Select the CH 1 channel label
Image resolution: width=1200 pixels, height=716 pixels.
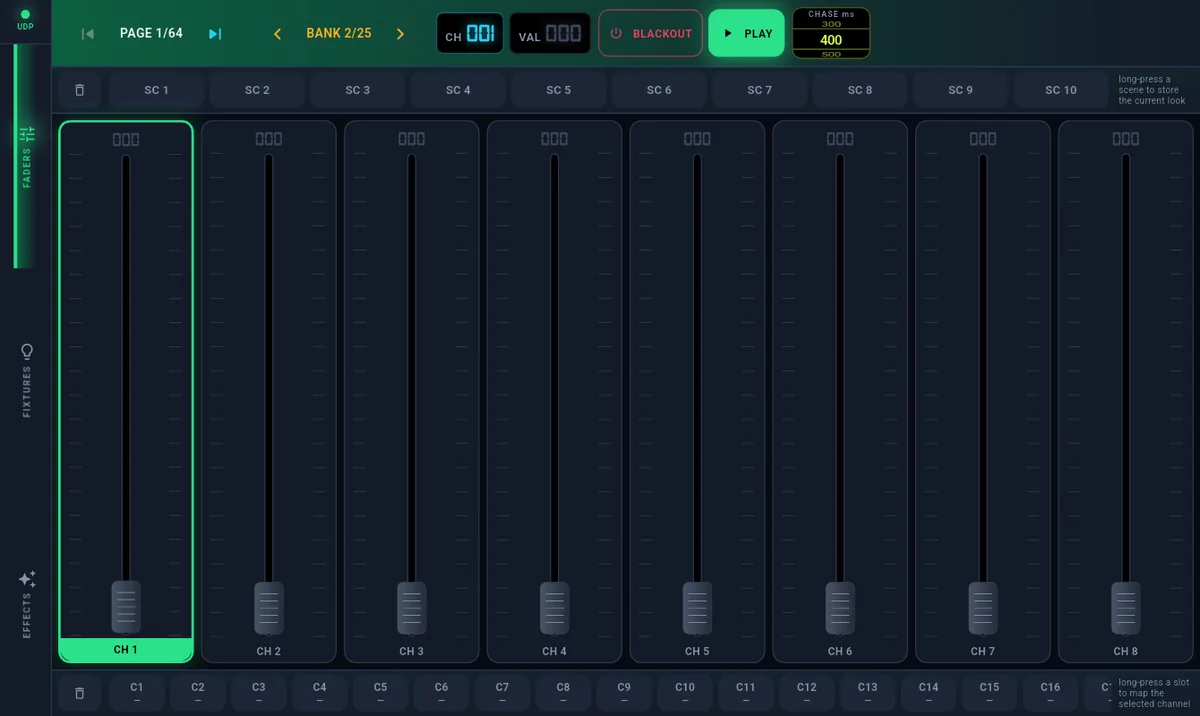[126, 650]
